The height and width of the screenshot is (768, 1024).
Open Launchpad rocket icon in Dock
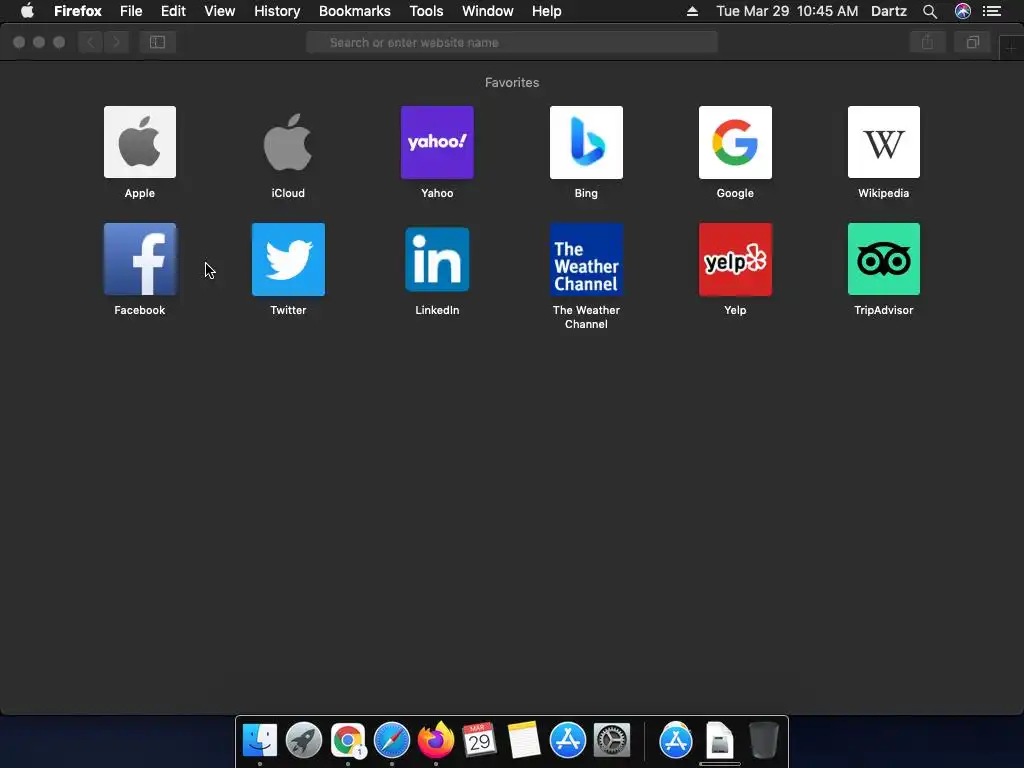click(x=304, y=740)
